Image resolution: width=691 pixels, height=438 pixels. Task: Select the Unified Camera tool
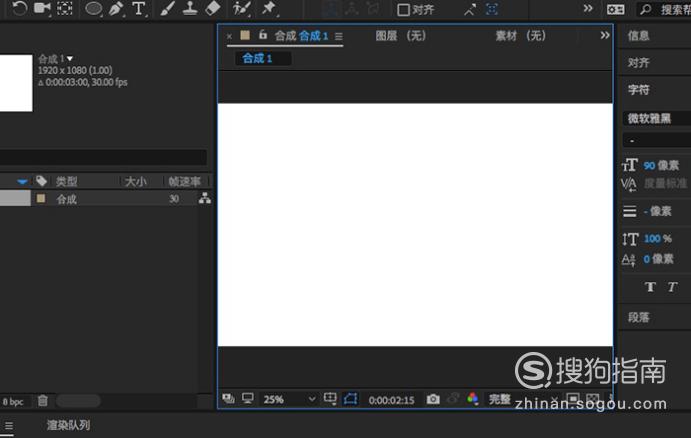tap(42, 8)
